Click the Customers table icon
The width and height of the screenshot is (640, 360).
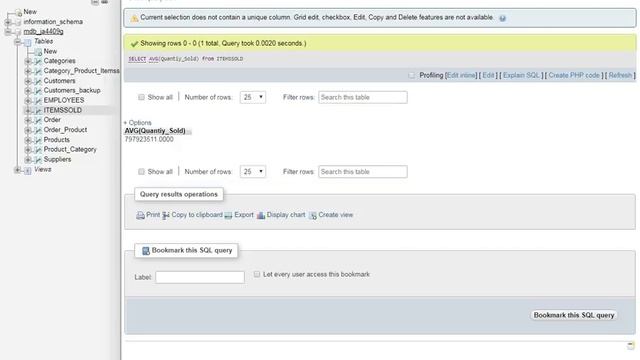point(38,81)
